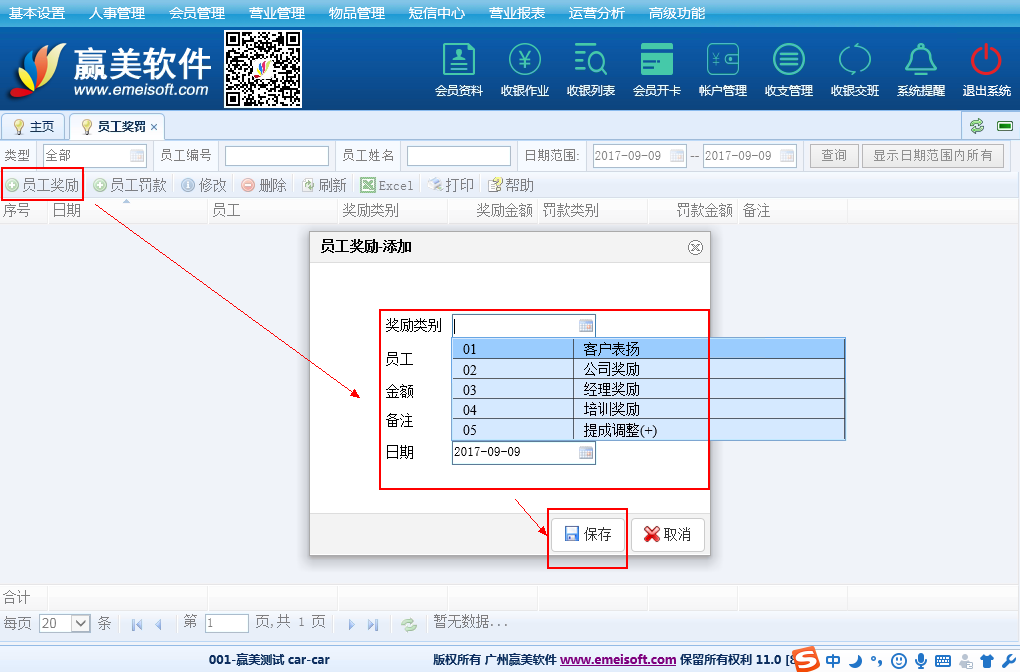Click the 员工罚款 toolbar button
Image resolution: width=1020 pixels, height=672 pixels.
click(x=129, y=185)
